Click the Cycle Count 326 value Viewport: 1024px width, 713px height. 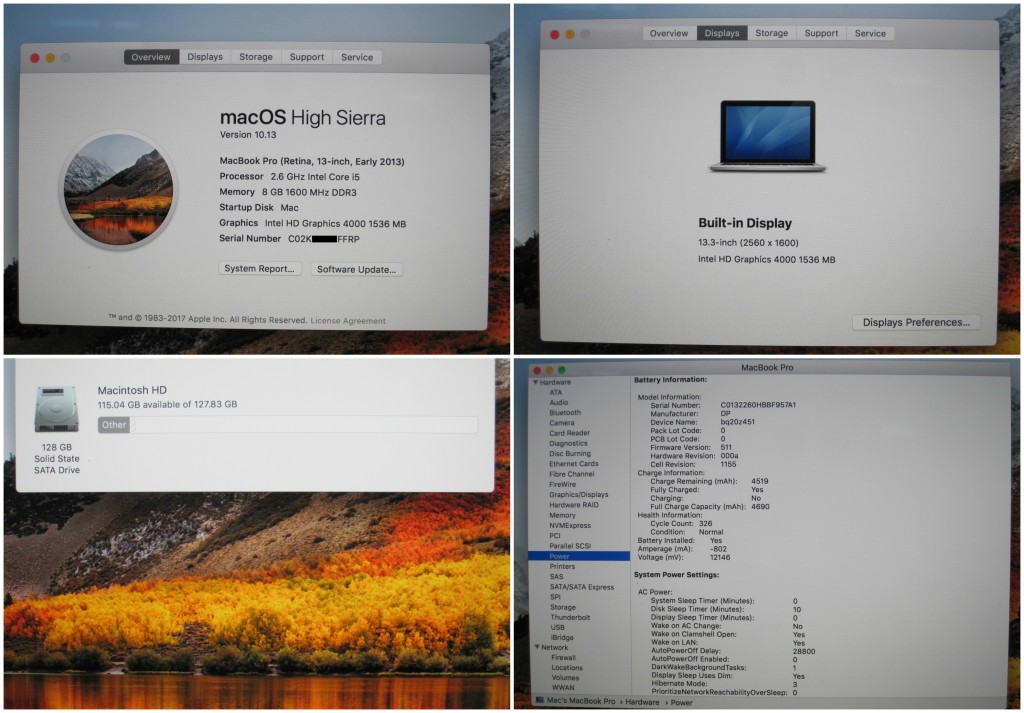tap(705, 524)
